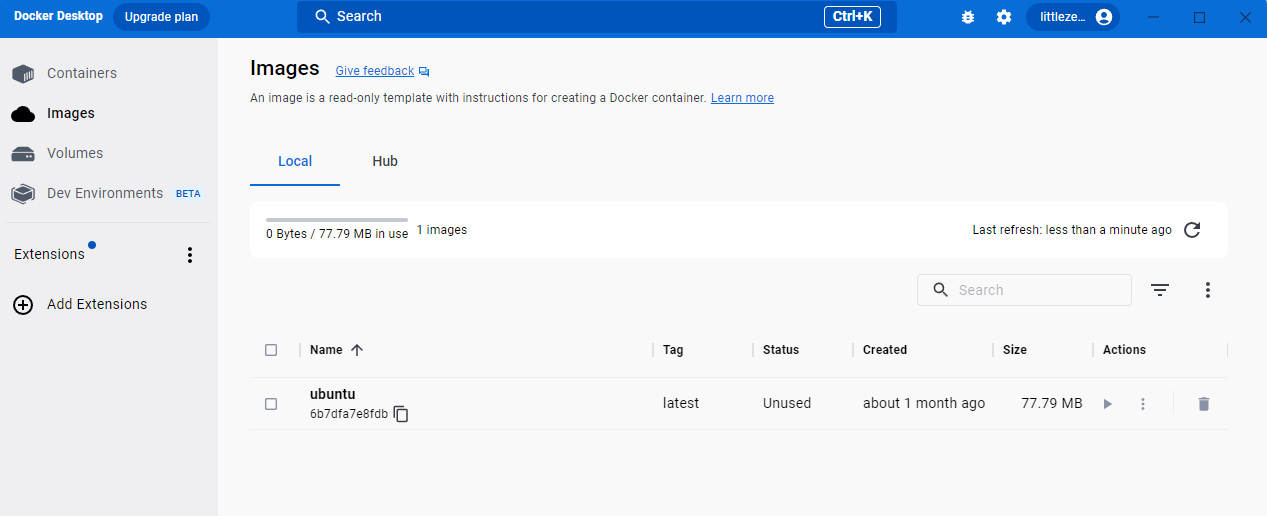
Task: Click the Ctrl+K shortcut badge
Action: 852,16
